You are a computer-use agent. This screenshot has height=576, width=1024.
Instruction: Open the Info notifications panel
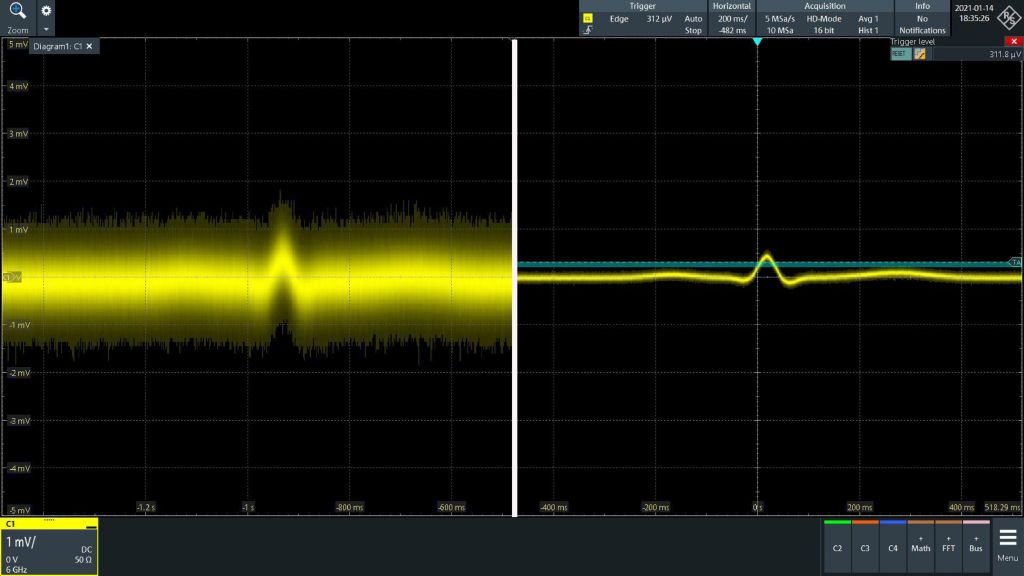921,18
